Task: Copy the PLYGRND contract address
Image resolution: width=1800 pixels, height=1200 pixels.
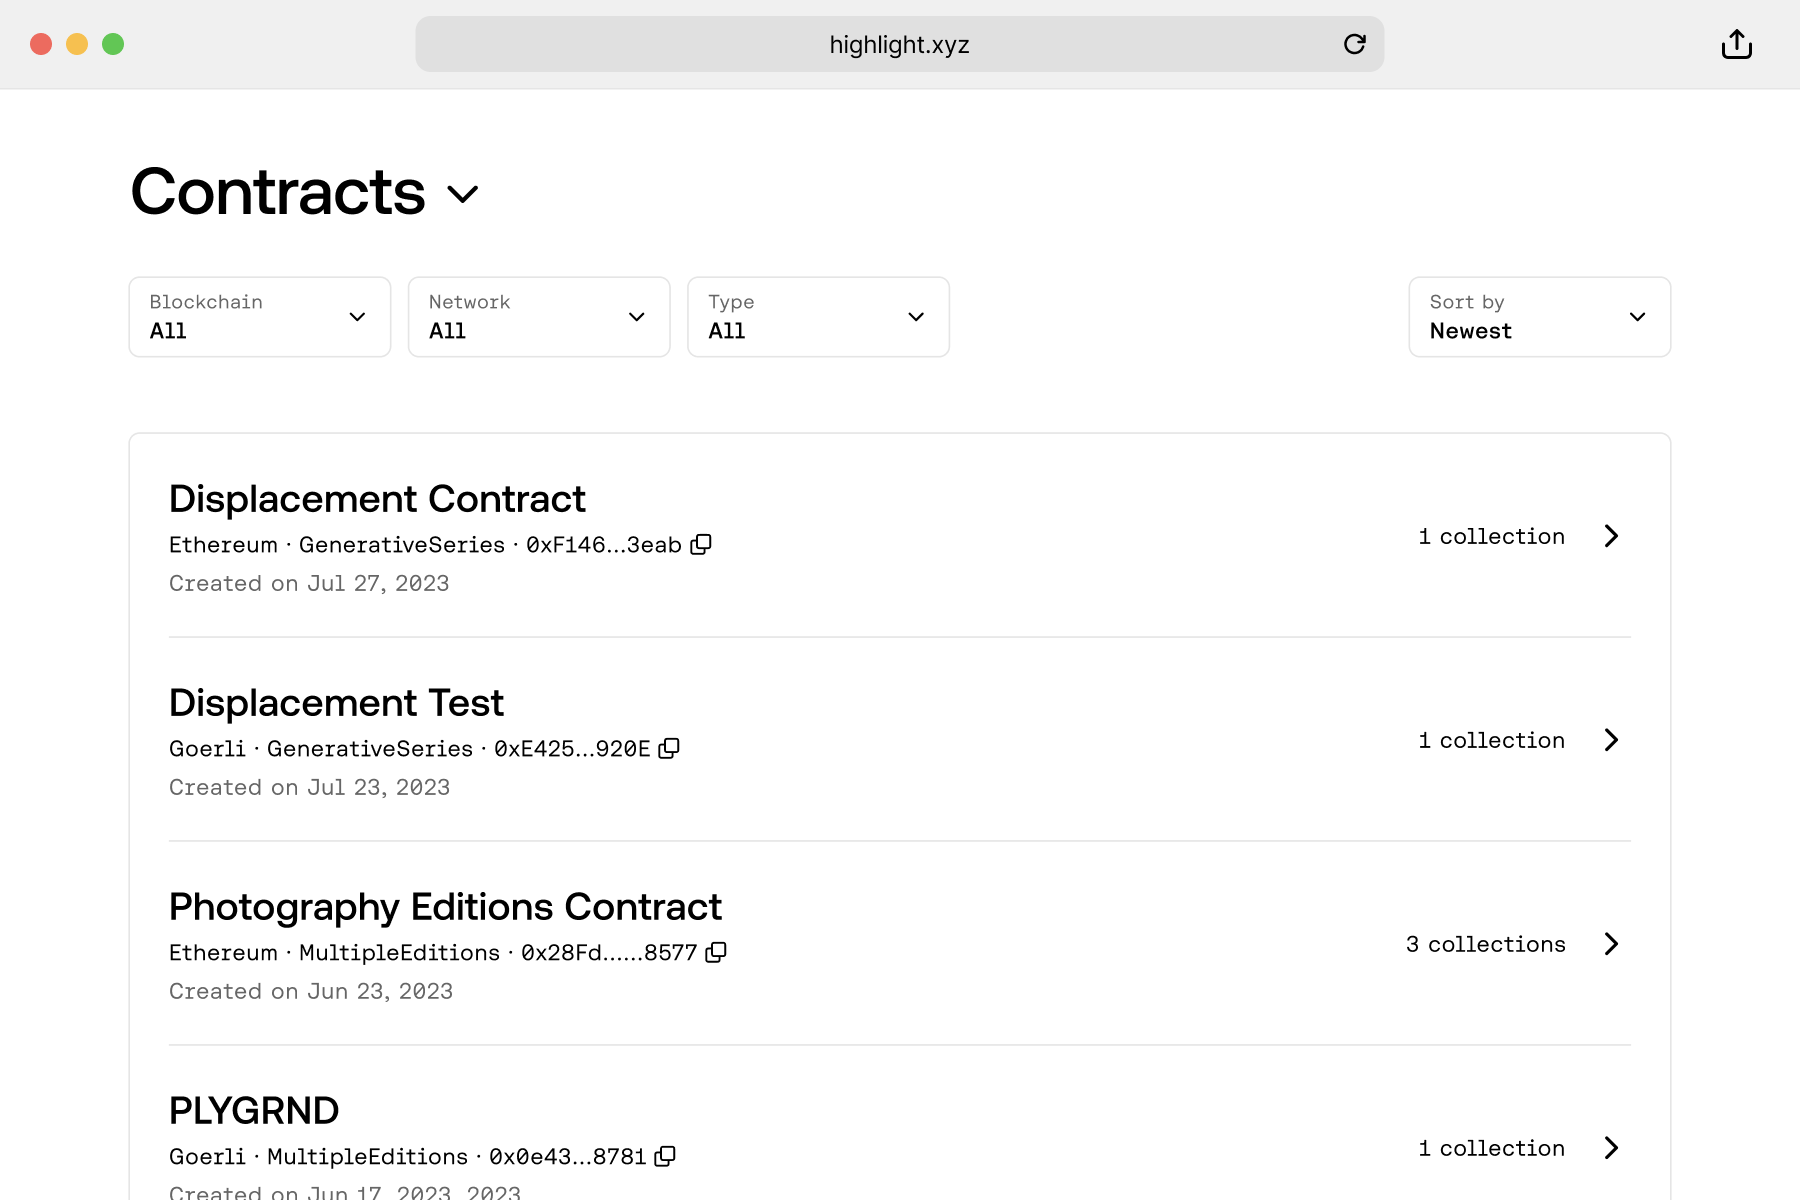Action: [665, 1156]
